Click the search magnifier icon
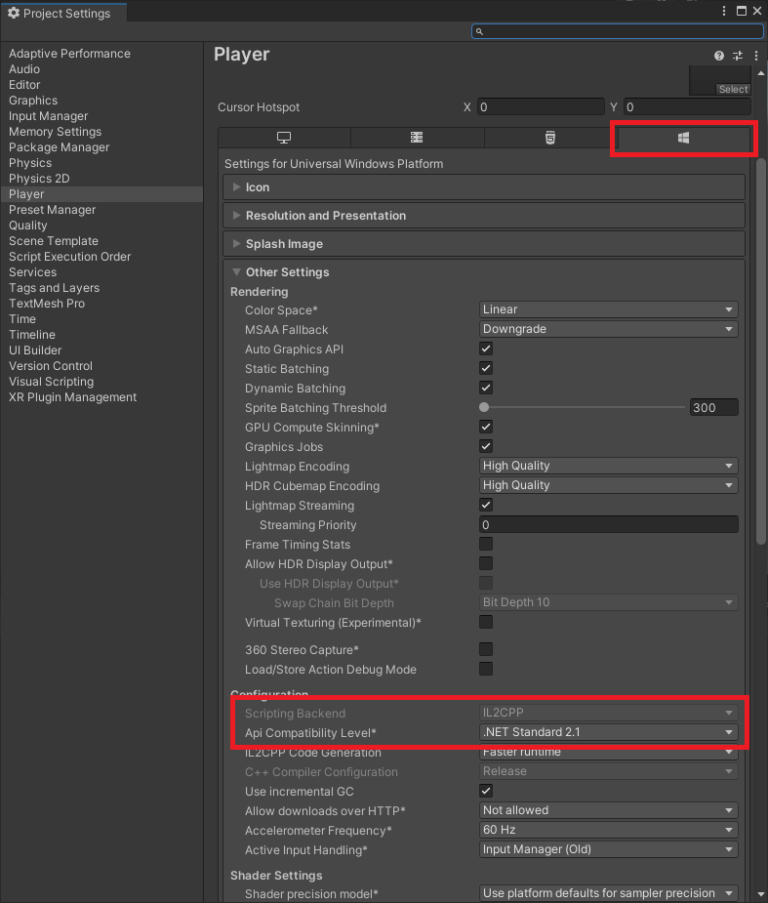Image resolution: width=768 pixels, height=903 pixels. [x=480, y=31]
